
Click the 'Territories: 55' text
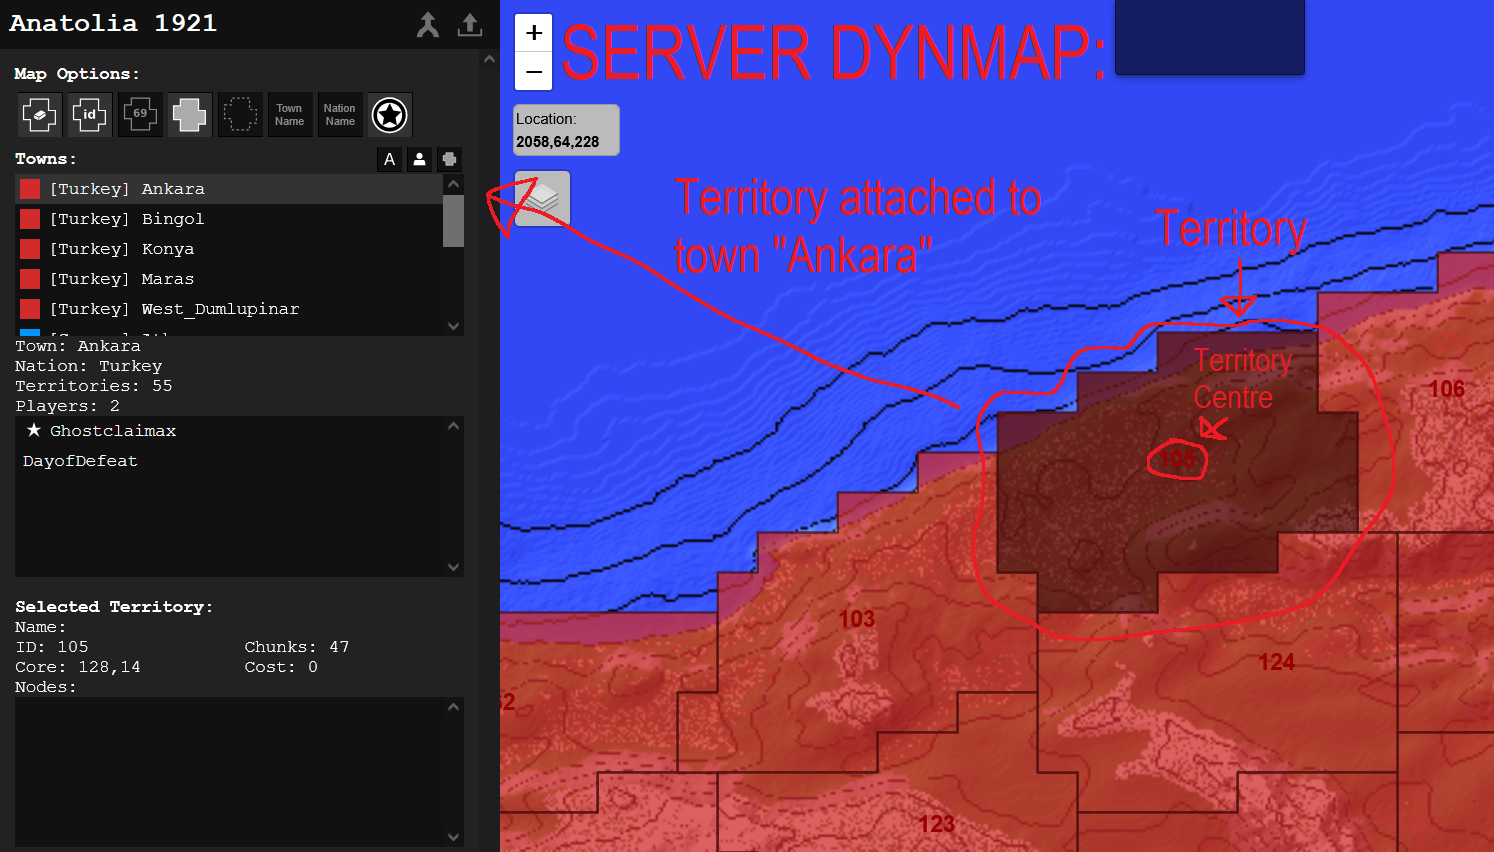point(94,386)
